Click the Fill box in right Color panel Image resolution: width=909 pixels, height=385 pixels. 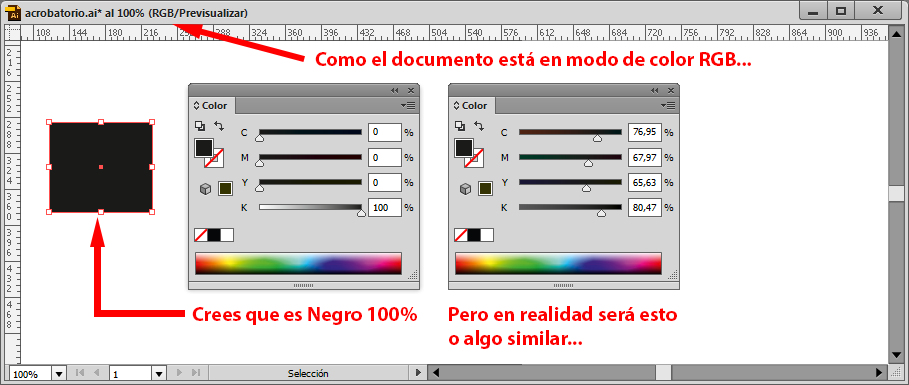[x=463, y=148]
